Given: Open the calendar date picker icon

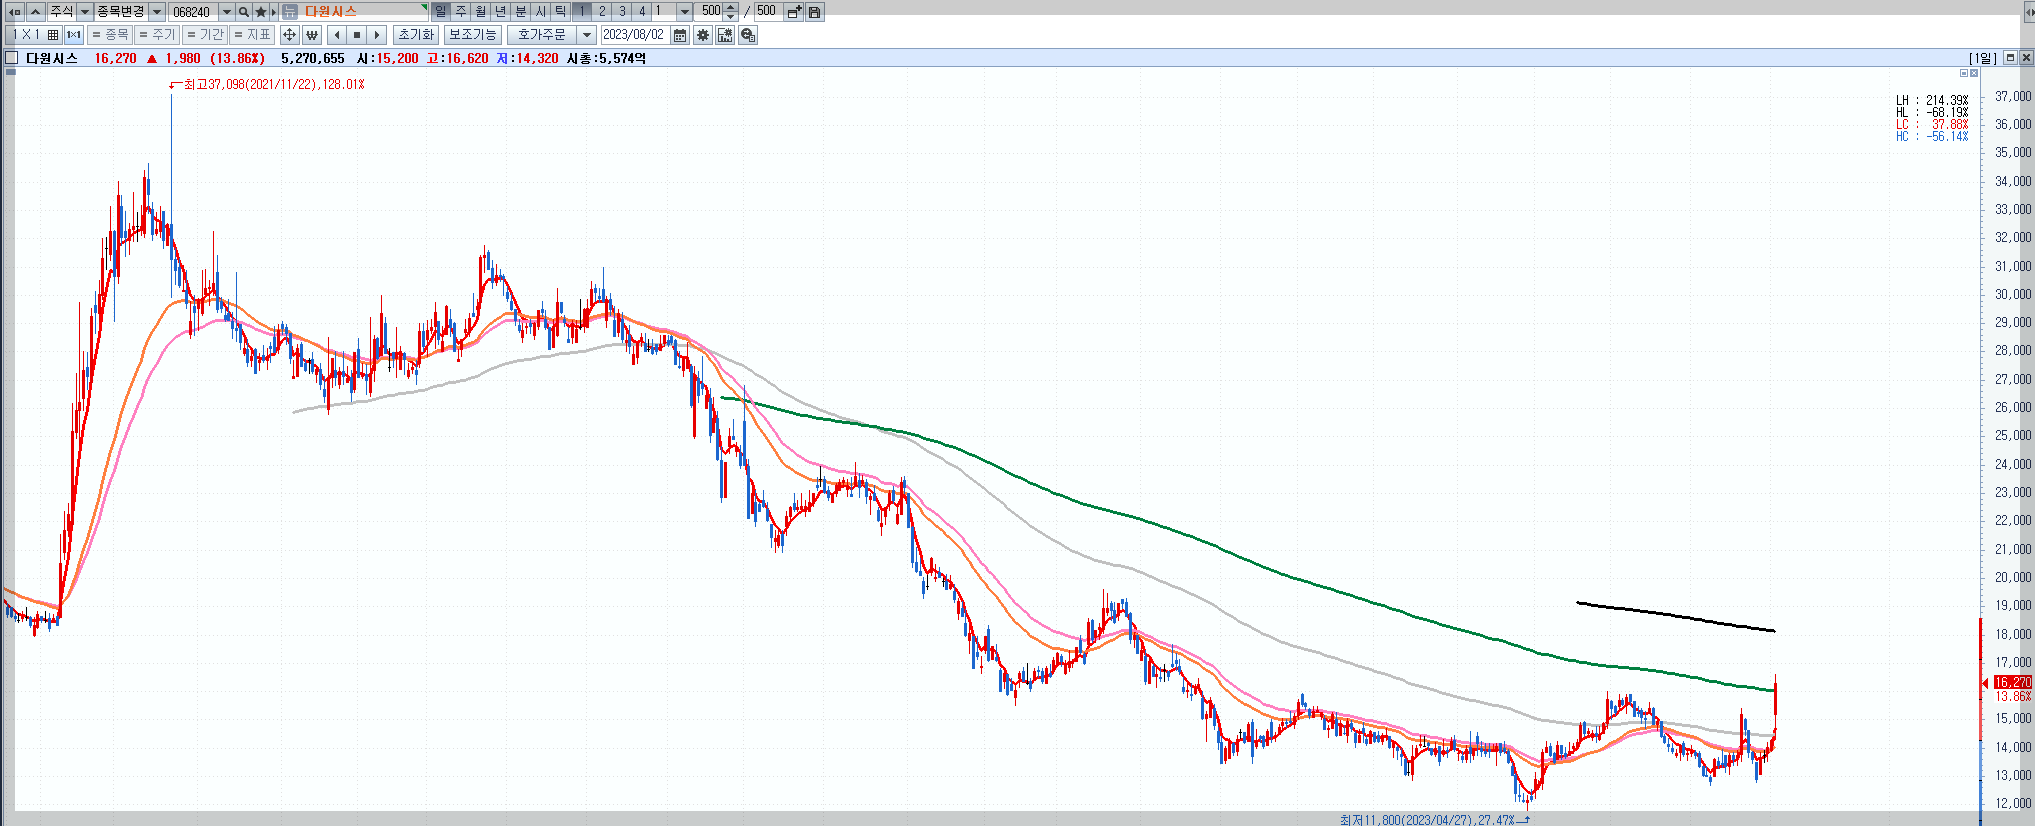Looking at the screenshot, I should (680, 35).
